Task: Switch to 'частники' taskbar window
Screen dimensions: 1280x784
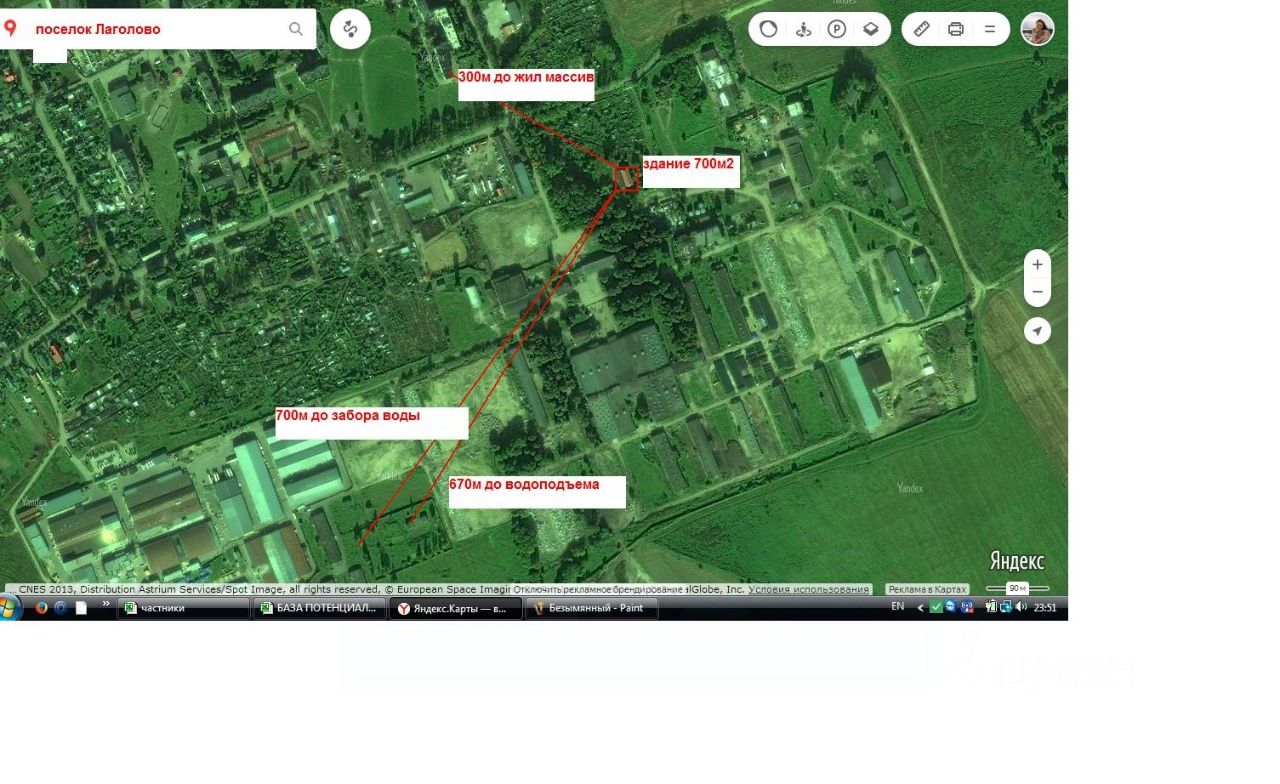Action: [184, 608]
